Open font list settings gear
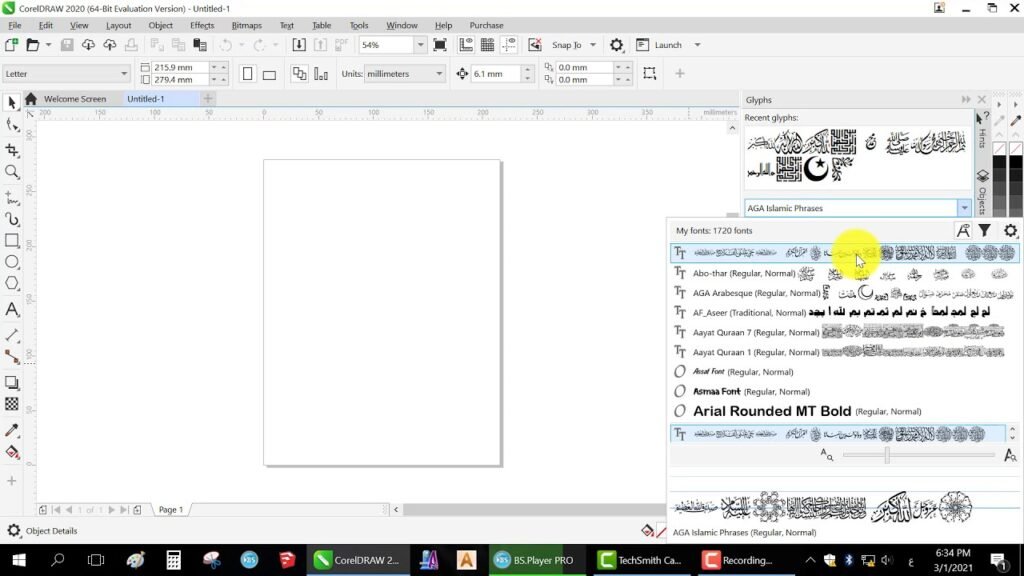The width and height of the screenshot is (1024, 576). coord(1010,231)
